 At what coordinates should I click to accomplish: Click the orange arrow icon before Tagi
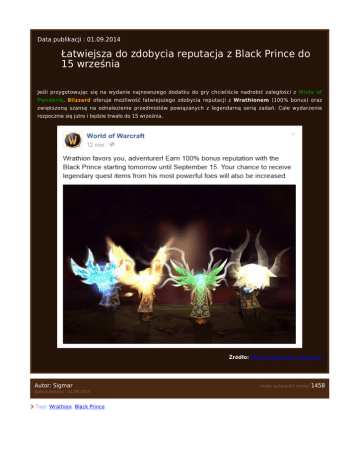pos(32,406)
